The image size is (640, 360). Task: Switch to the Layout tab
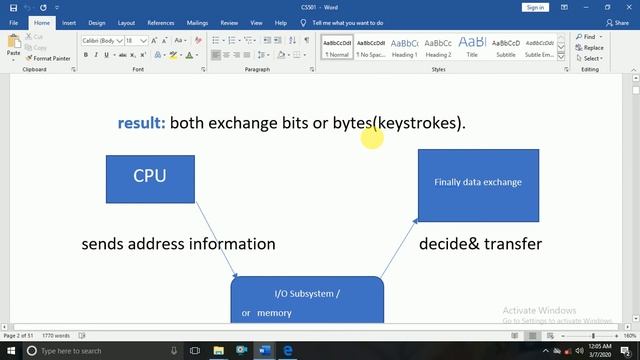point(126,23)
